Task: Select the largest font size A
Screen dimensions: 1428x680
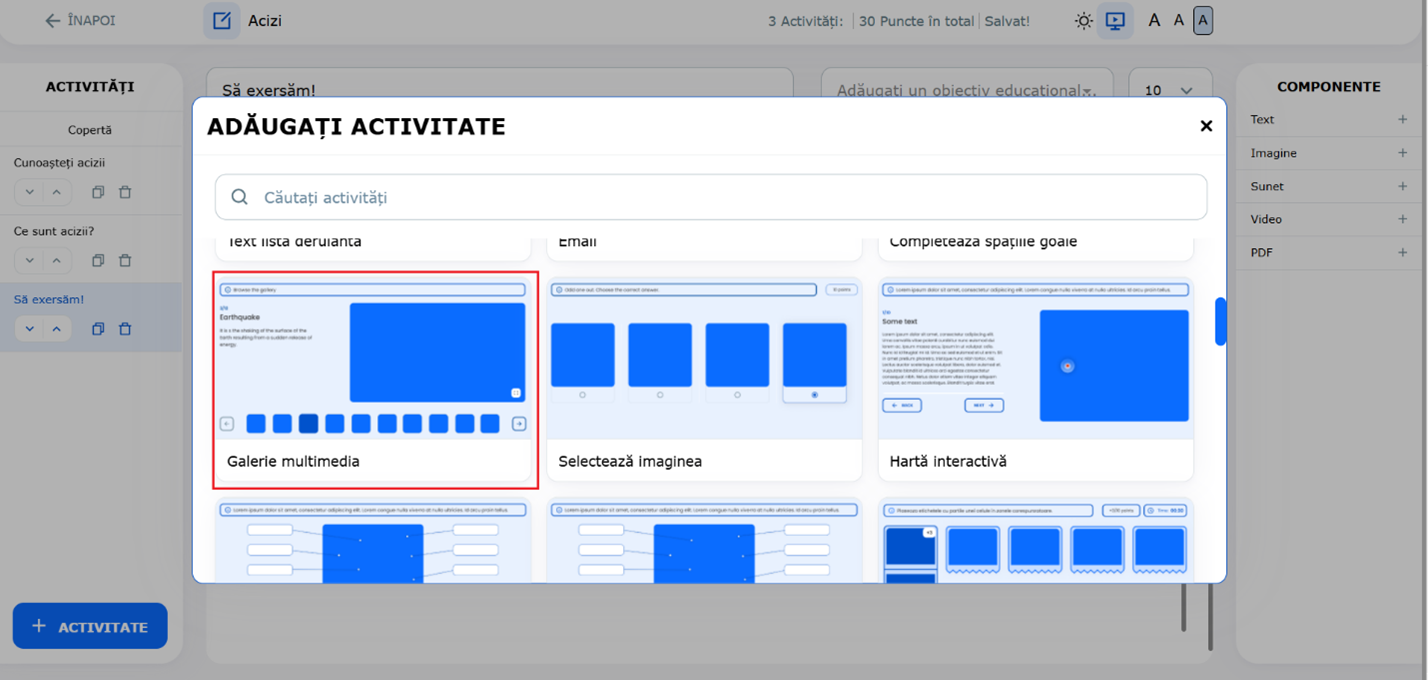Action: (x=1203, y=20)
